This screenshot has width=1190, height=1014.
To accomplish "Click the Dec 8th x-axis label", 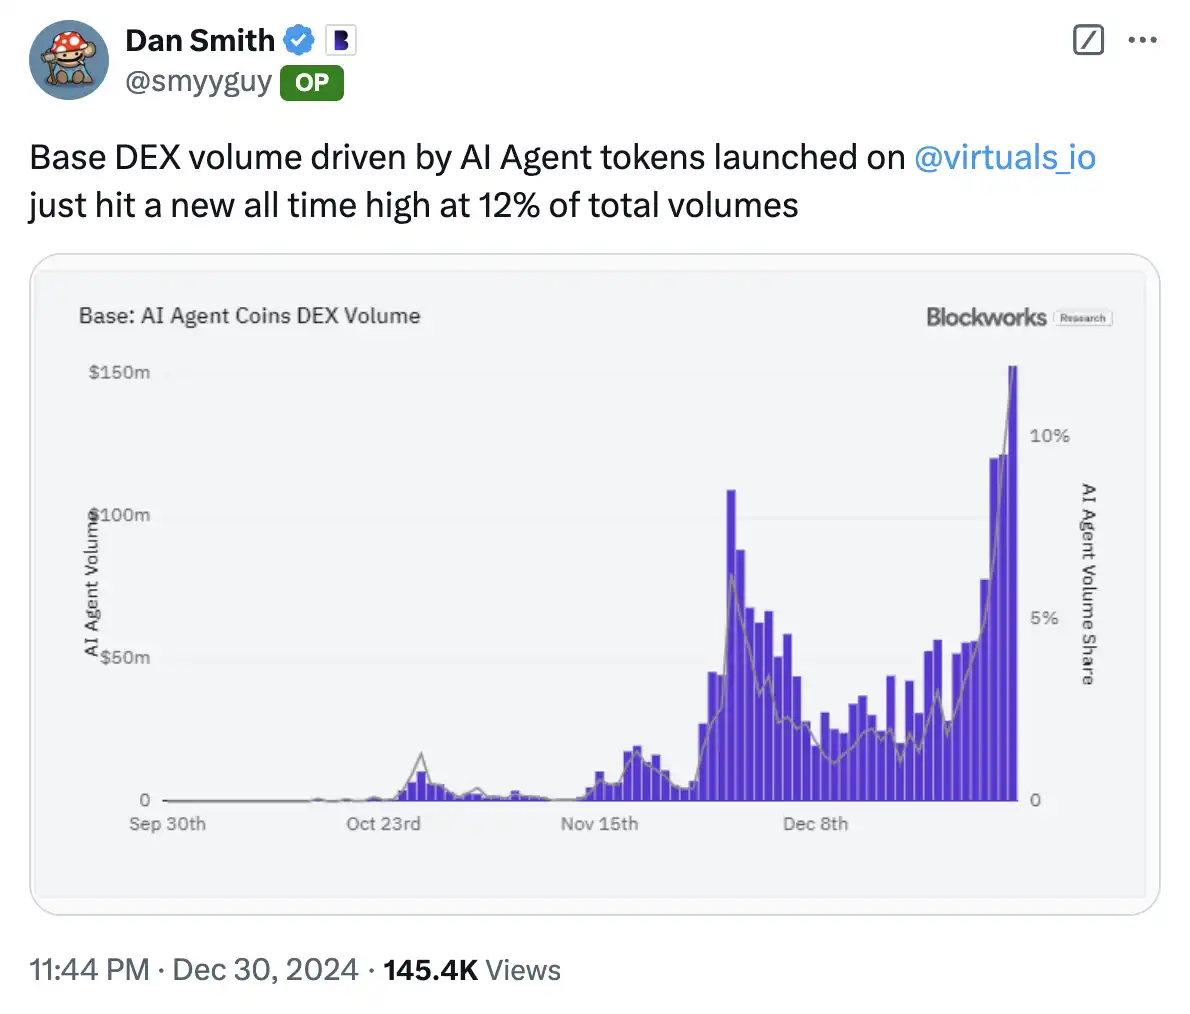I will [x=815, y=824].
